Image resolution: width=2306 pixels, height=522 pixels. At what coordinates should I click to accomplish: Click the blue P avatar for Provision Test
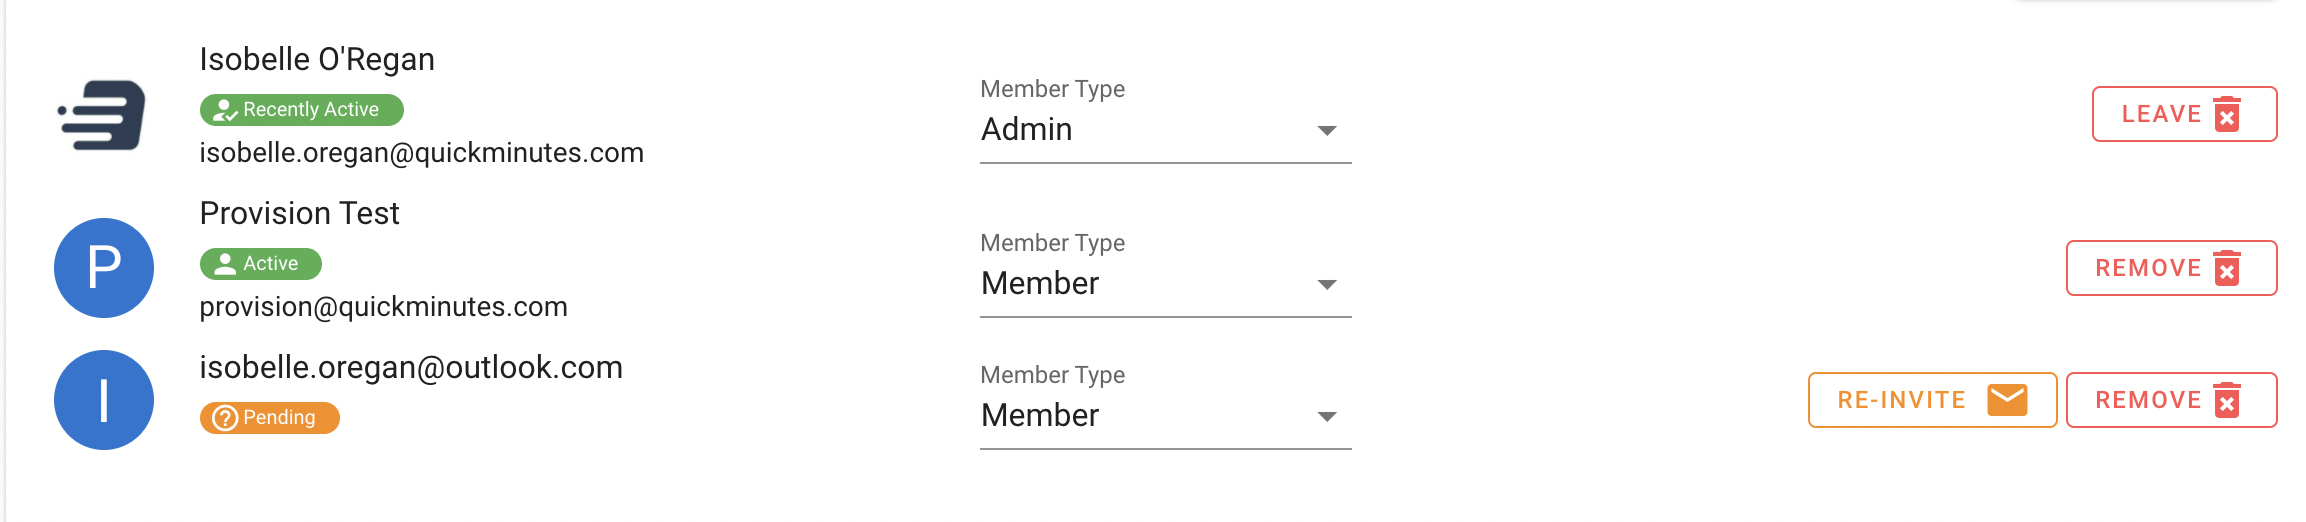click(104, 268)
